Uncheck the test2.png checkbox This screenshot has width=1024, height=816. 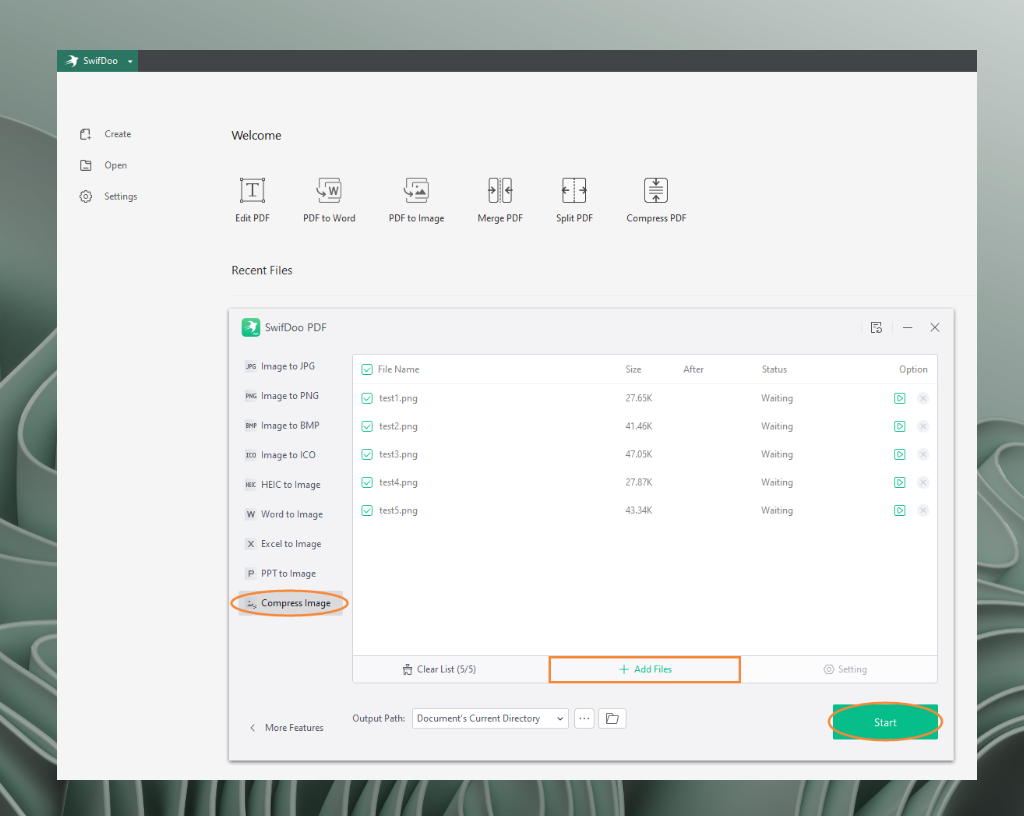click(367, 426)
